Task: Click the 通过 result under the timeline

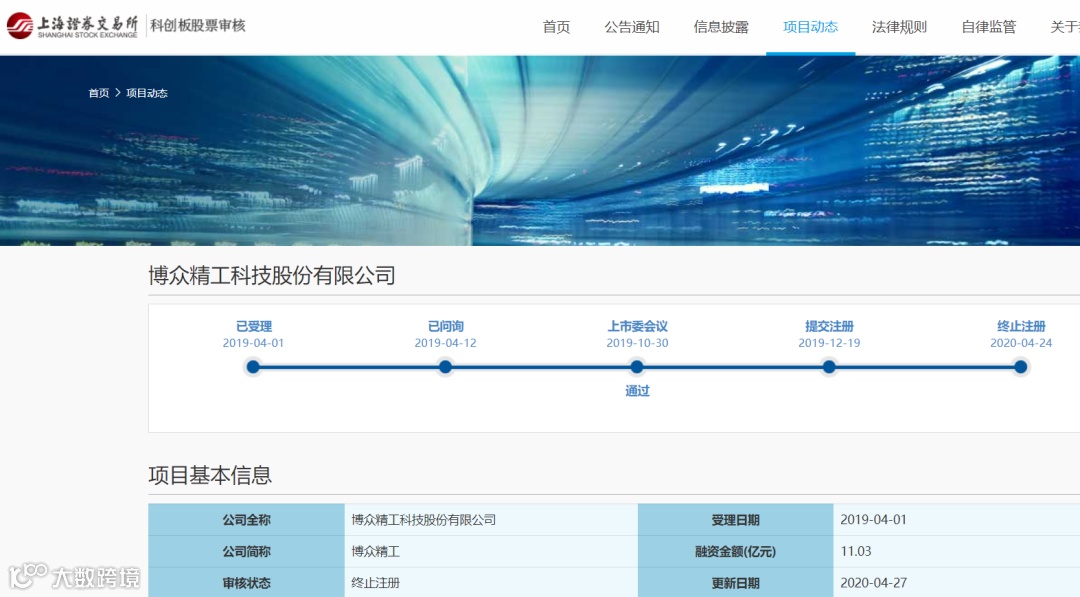Action: tap(637, 391)
